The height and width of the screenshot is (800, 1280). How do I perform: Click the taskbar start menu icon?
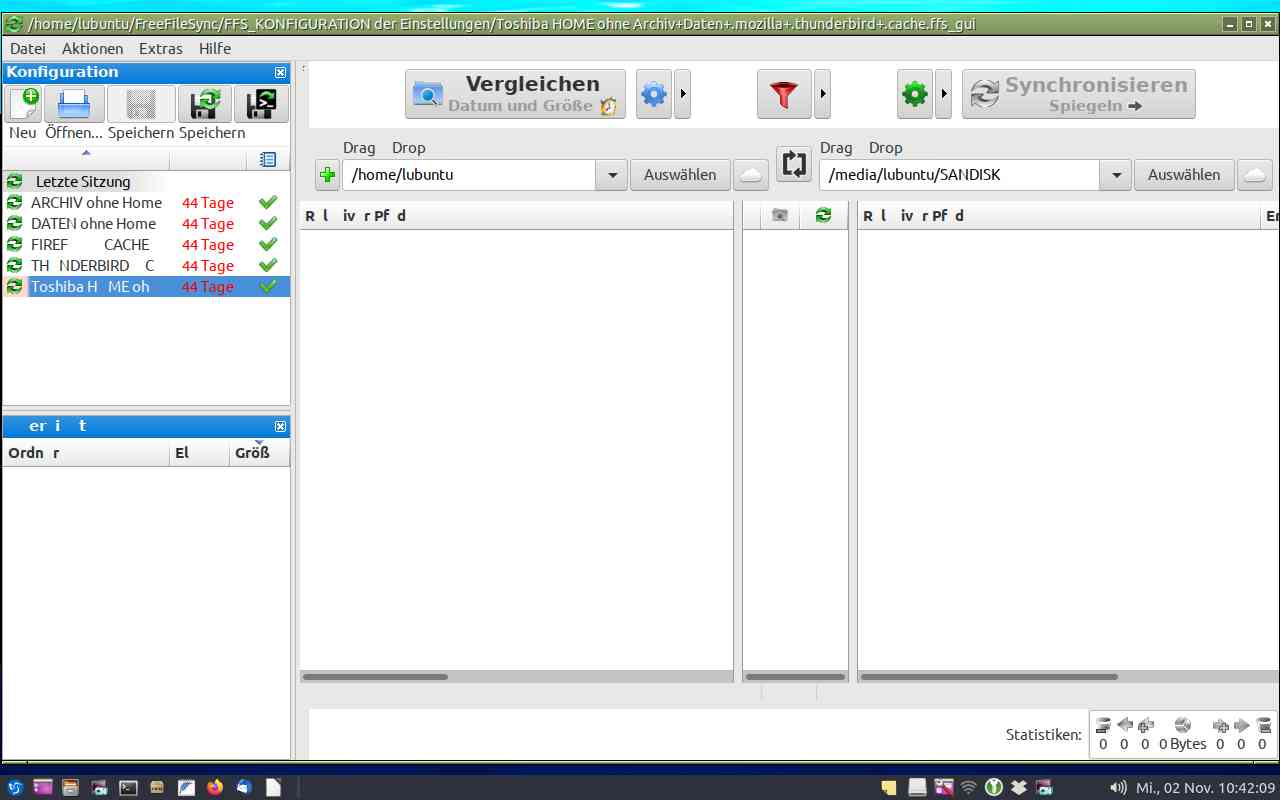[x=14, y=787]
